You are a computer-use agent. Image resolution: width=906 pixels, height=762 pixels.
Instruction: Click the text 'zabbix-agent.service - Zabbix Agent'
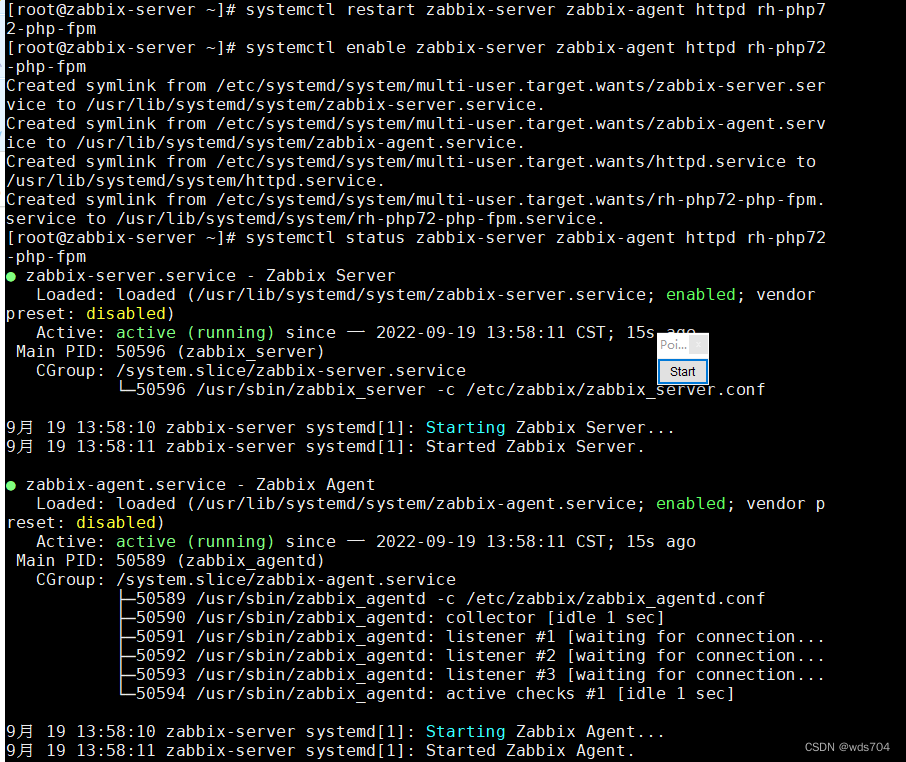coord(200,485)
